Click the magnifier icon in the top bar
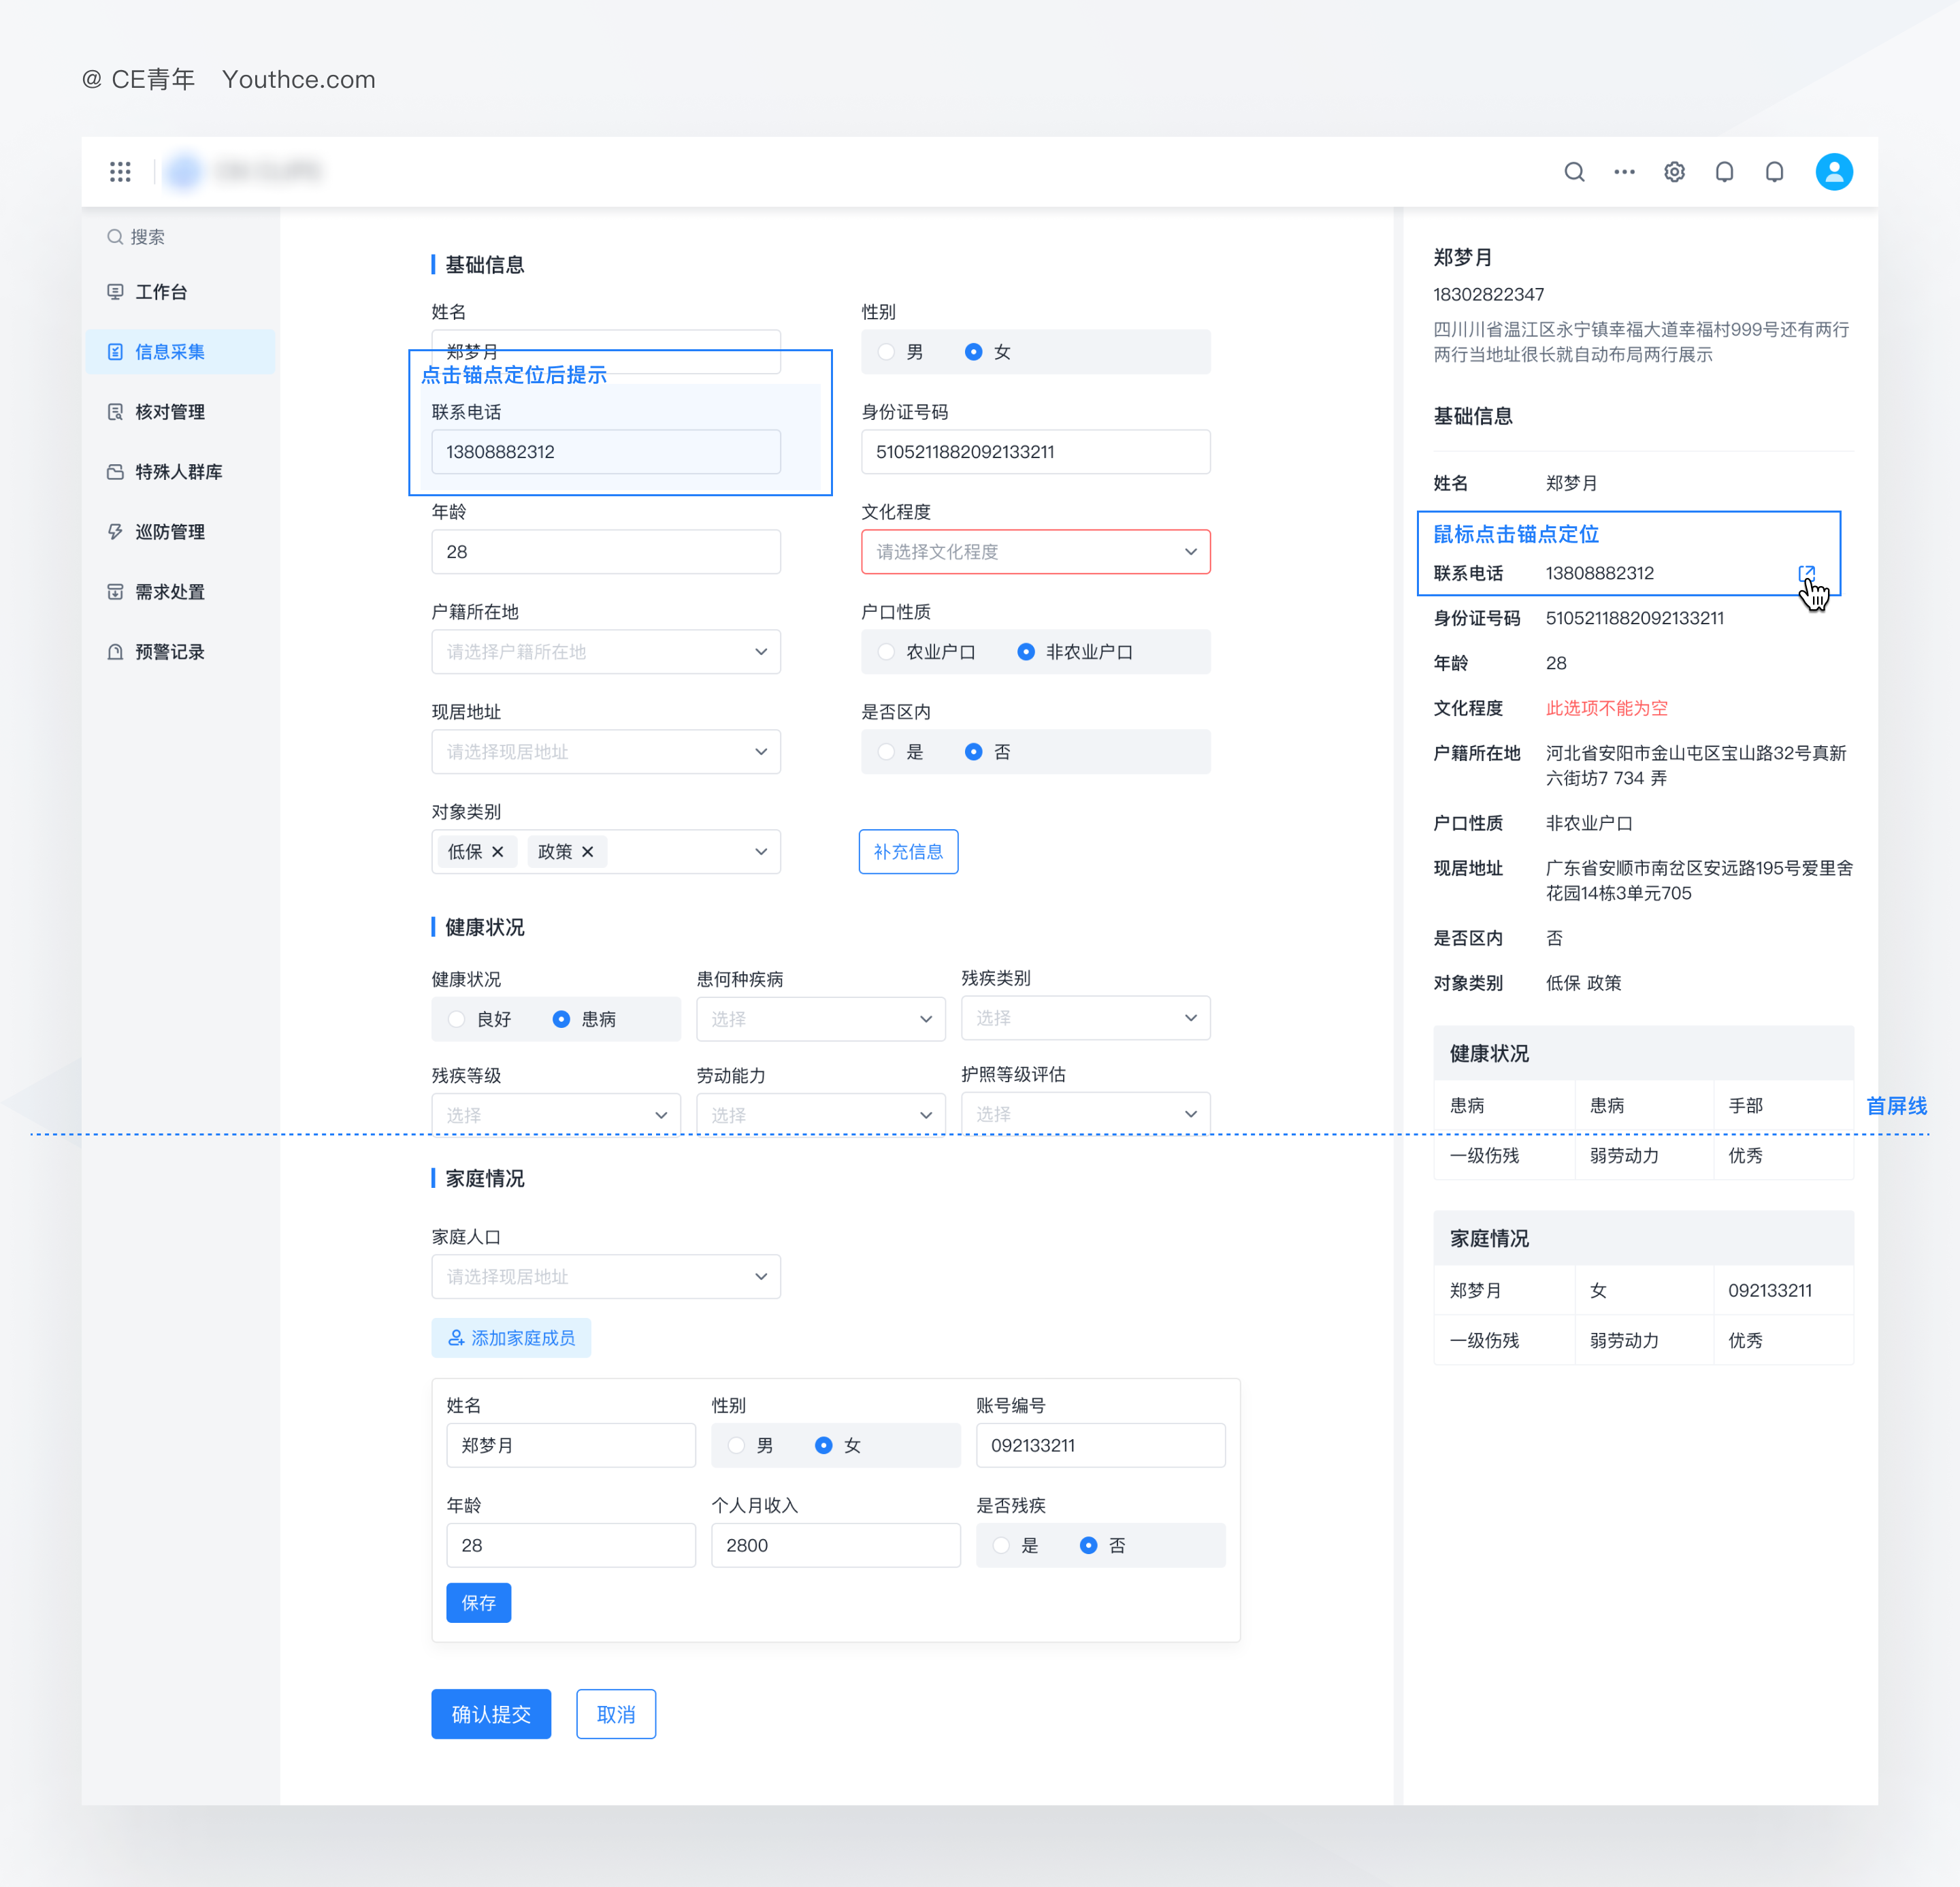The height and width of the screenshot is (1887, 1960). pos(1574,172)
